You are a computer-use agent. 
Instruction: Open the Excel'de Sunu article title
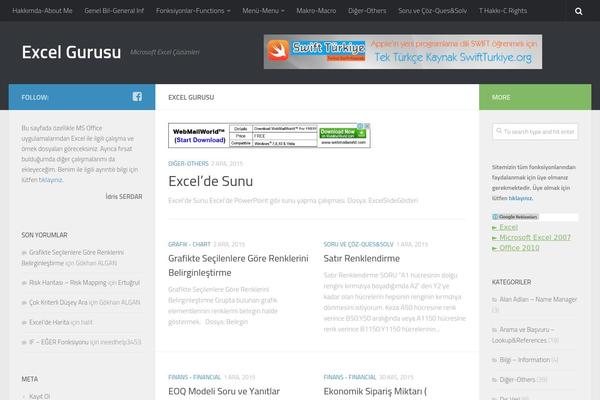click(210, 181)
